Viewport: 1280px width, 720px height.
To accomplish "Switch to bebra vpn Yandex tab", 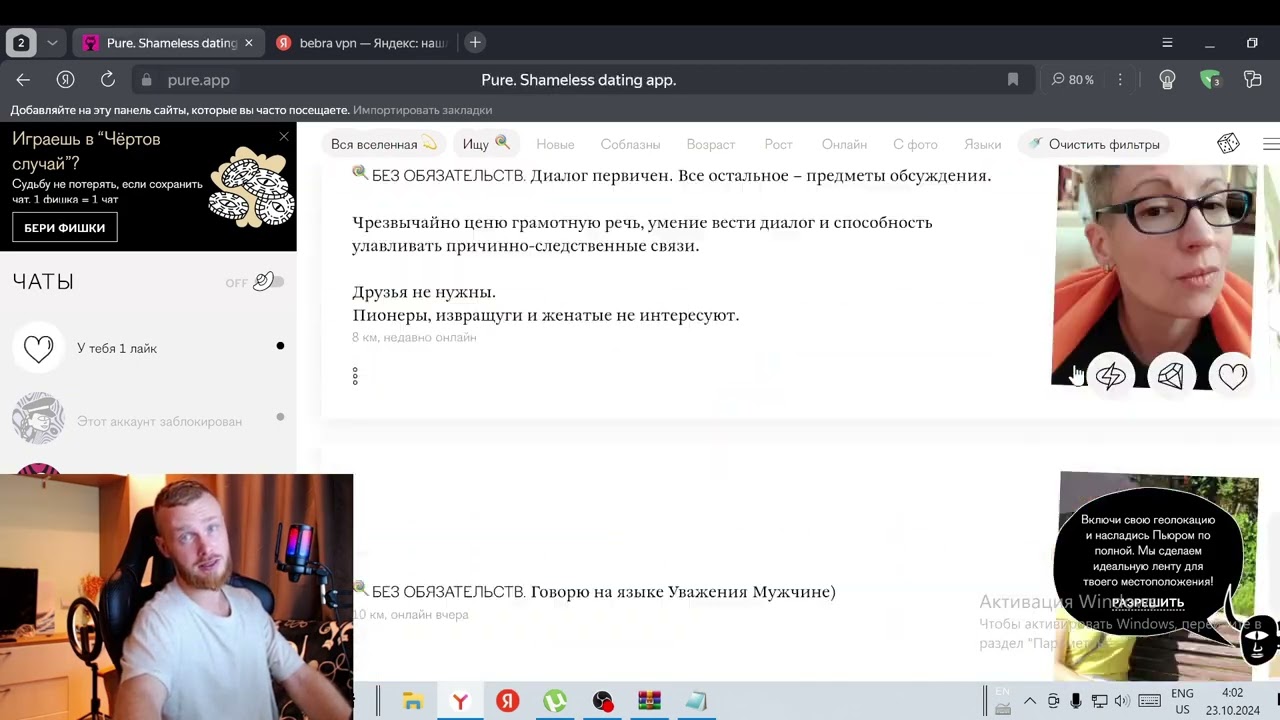I will (362, 43).
